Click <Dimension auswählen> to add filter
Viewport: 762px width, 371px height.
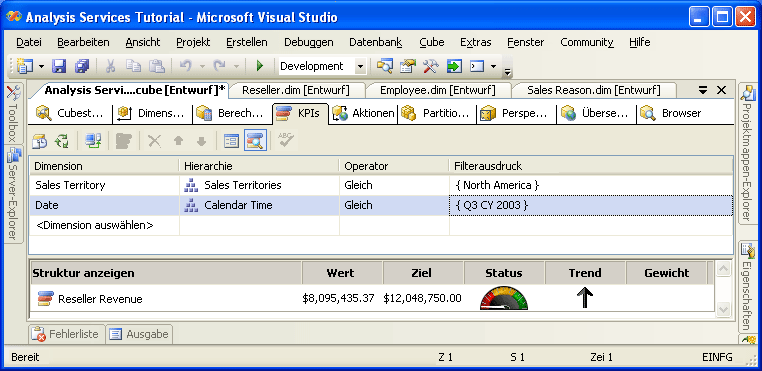tap(95, 226)
